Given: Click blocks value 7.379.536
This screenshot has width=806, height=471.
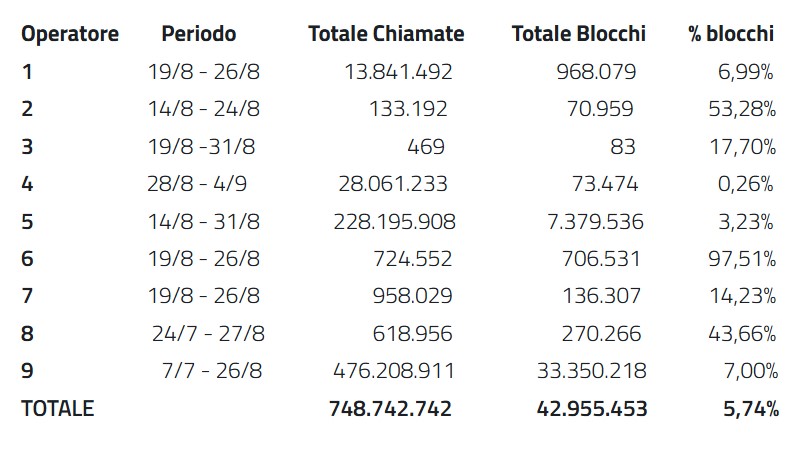Looking at the screenshot, I should (x=592, y=221).
